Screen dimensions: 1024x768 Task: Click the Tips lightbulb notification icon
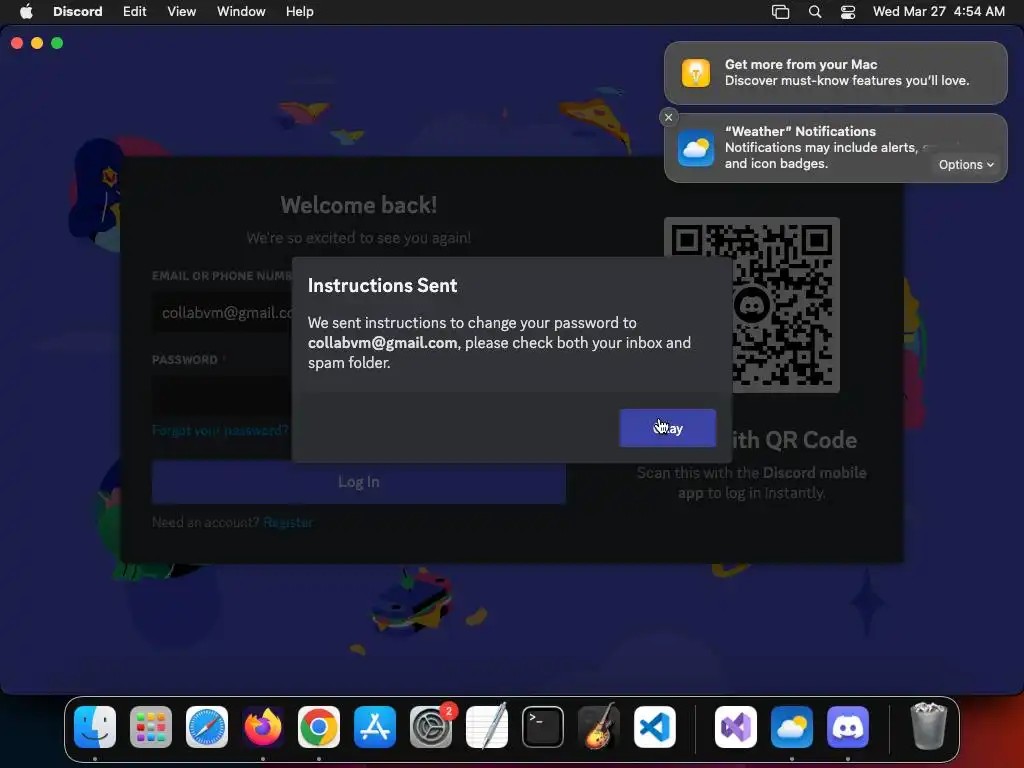pyautogui.click(x=696, y=72)
